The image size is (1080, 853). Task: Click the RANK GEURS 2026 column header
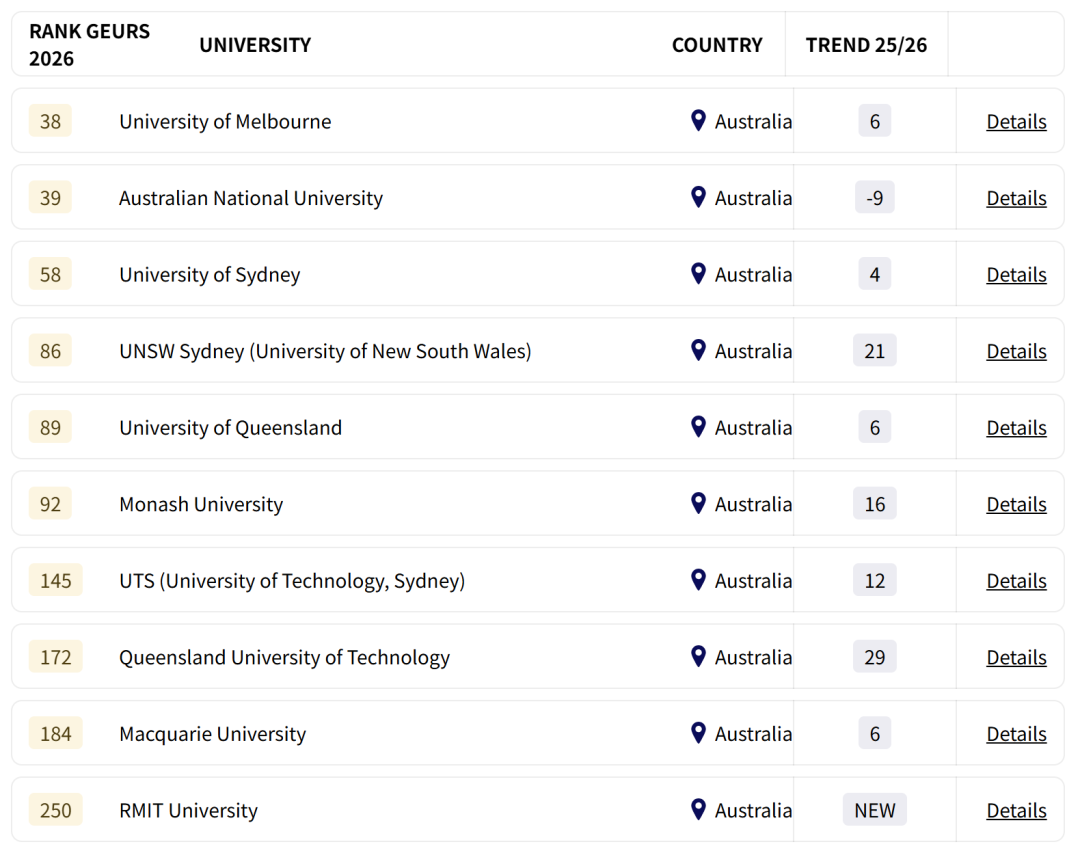(89, 45)
